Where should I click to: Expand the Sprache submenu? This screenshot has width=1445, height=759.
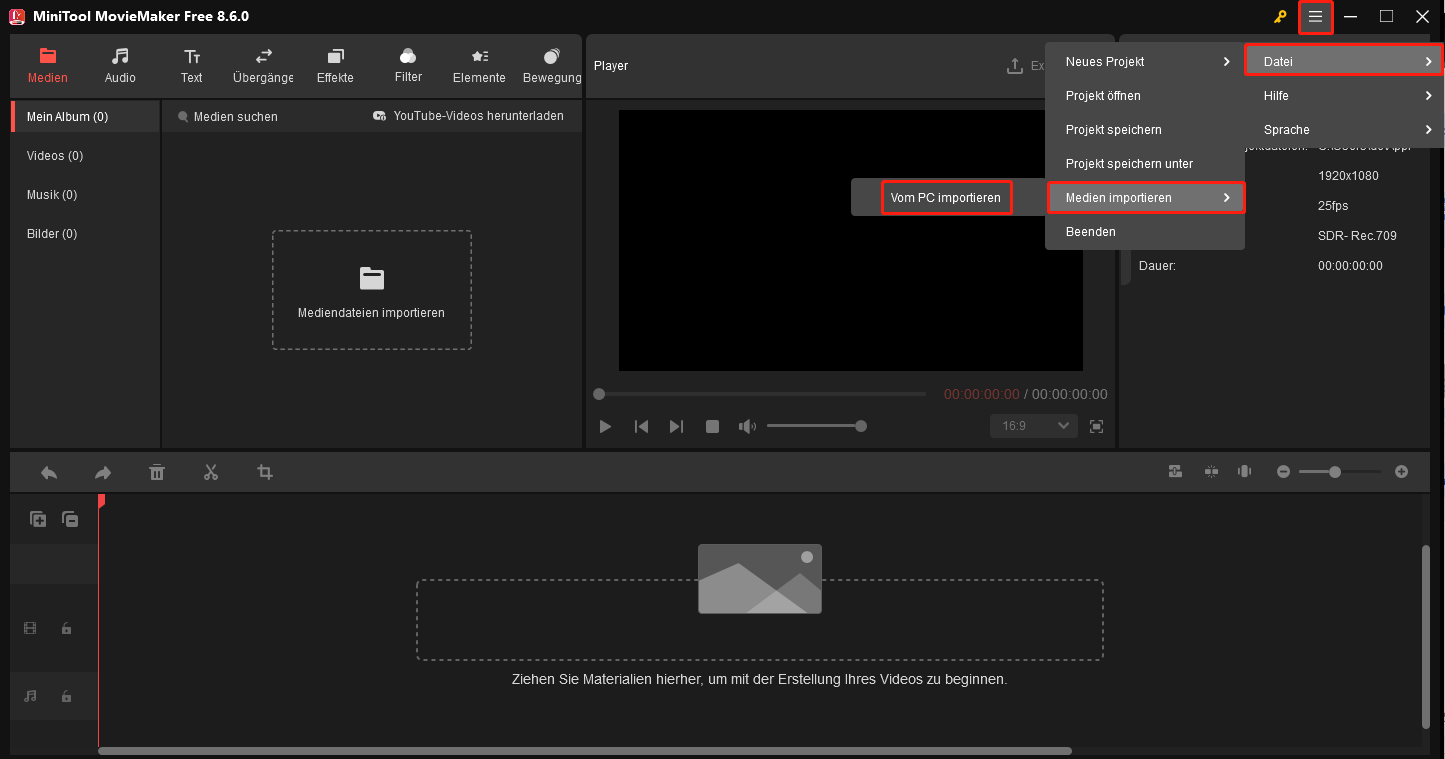[1286, 129]
